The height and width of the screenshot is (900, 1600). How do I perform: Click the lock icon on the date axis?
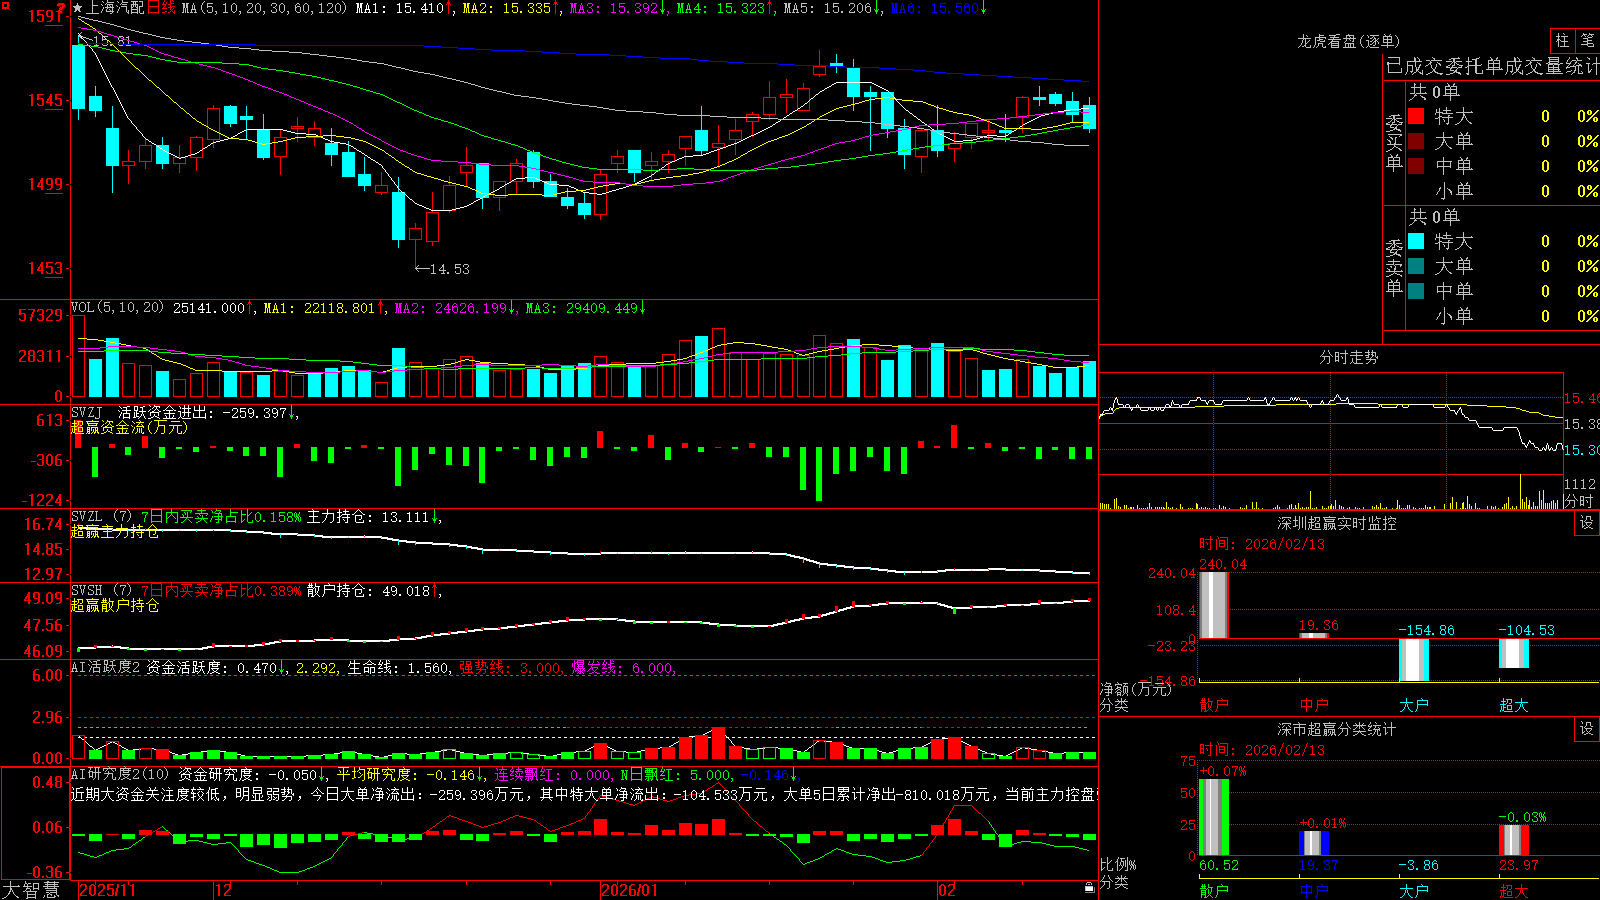pos(1089,888)
